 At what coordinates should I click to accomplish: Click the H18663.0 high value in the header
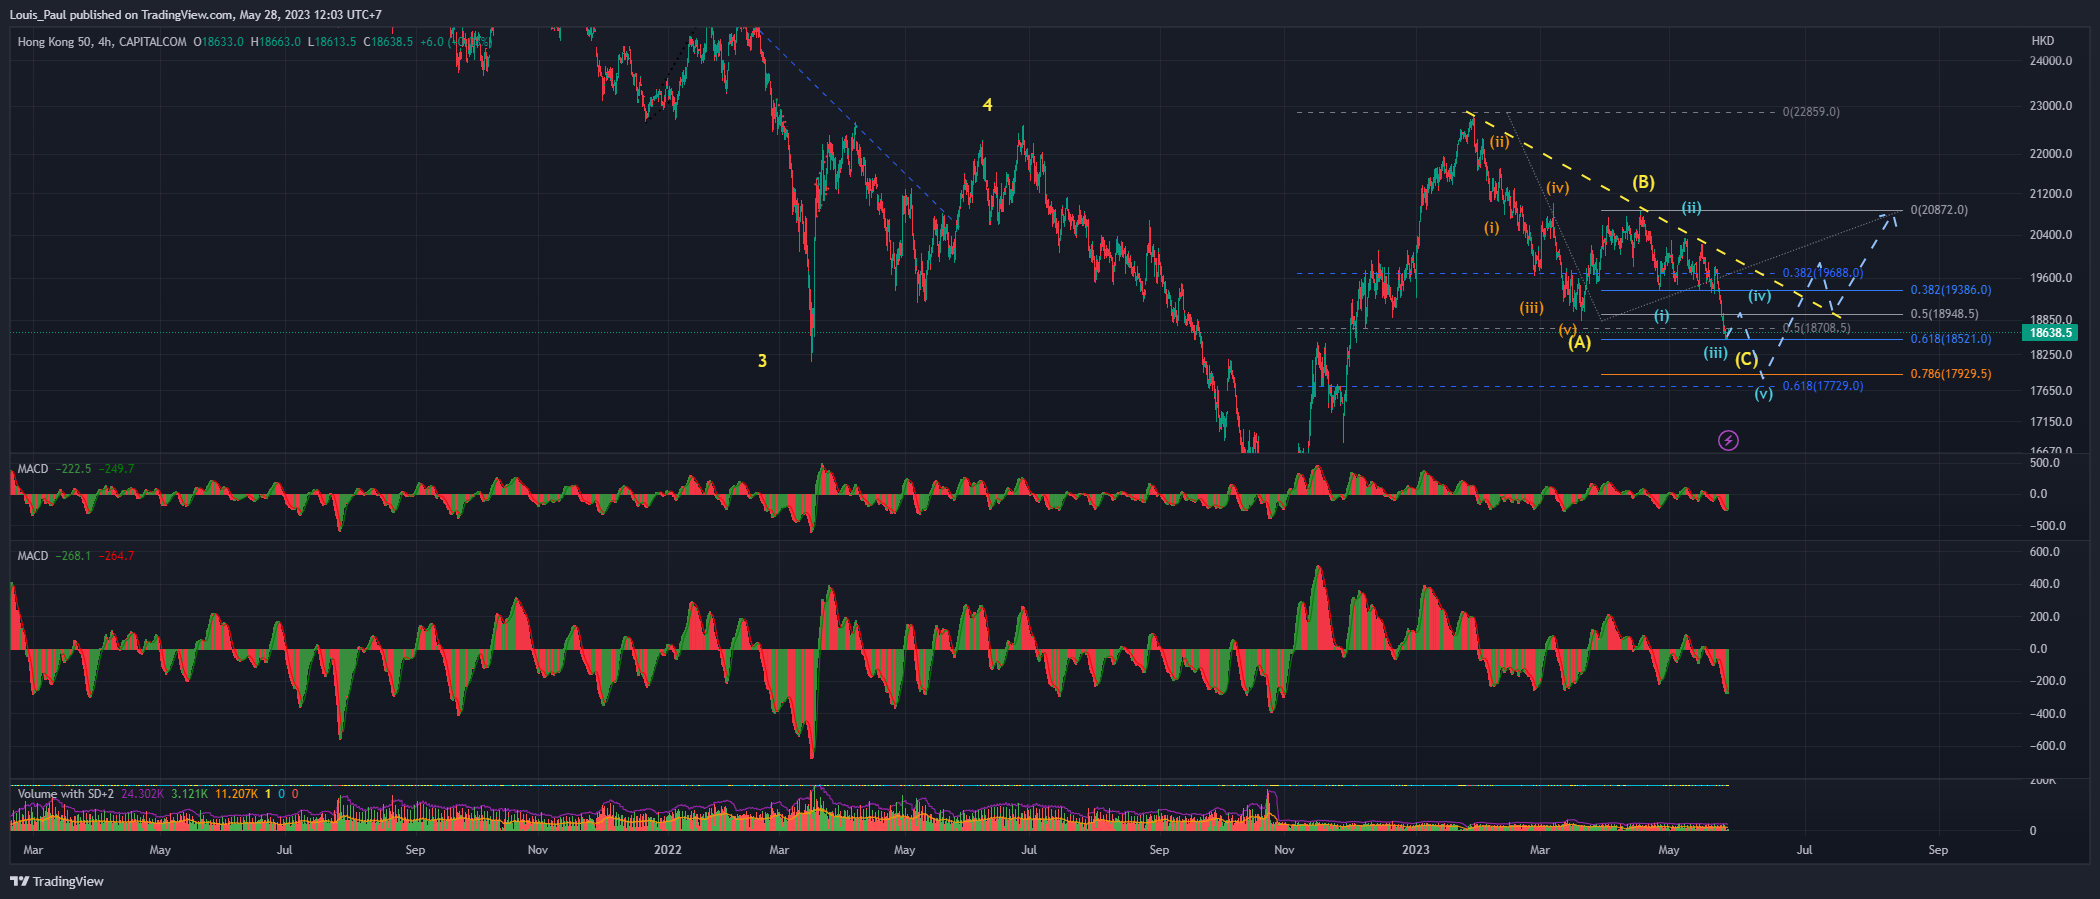click(x=276, y=42)
